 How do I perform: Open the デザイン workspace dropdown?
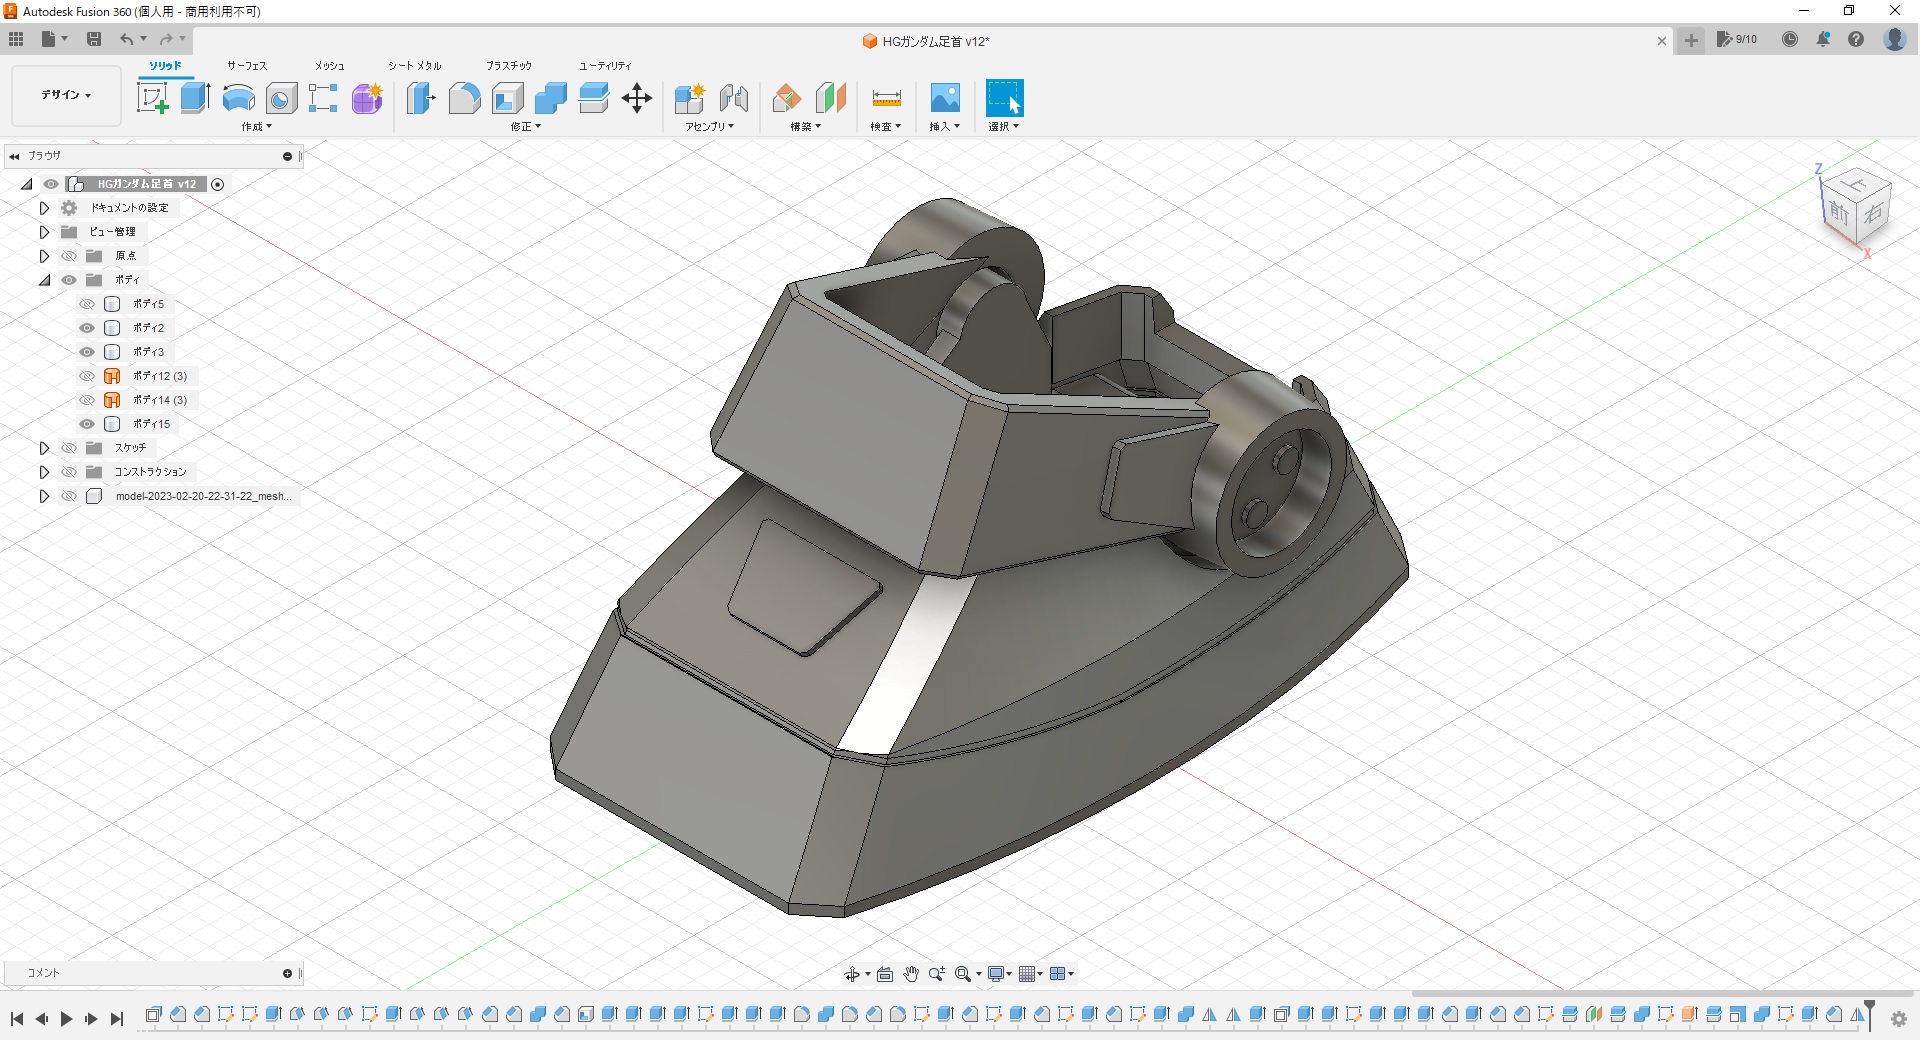coord(66,95)
